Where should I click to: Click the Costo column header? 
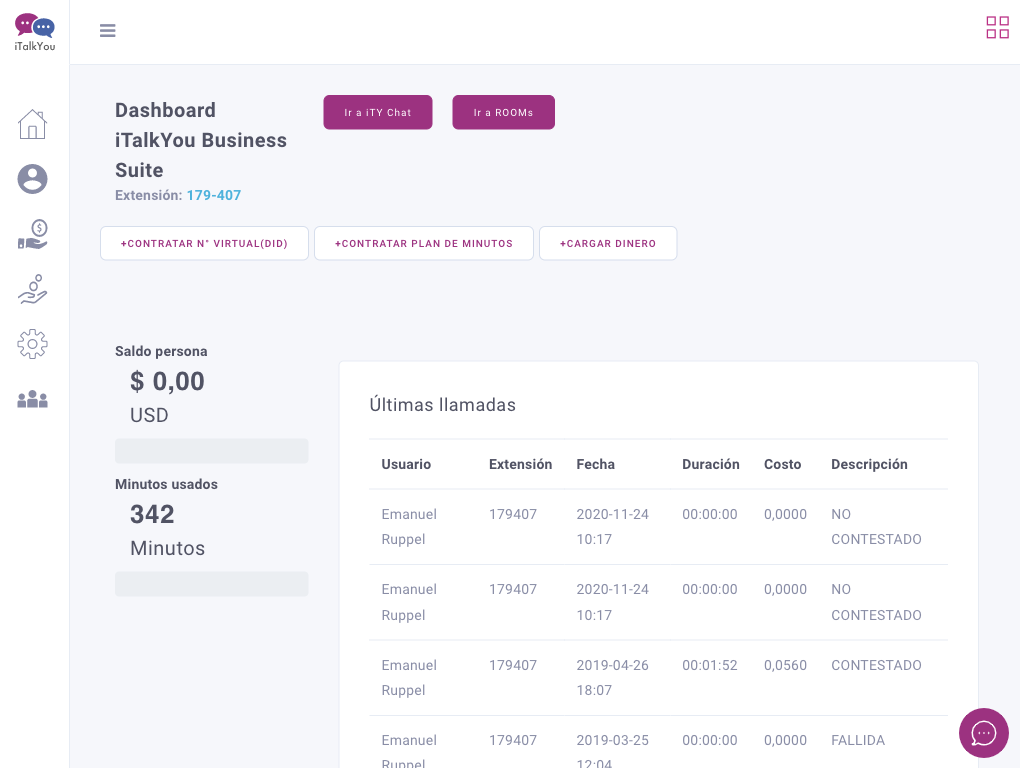point(783,464)
